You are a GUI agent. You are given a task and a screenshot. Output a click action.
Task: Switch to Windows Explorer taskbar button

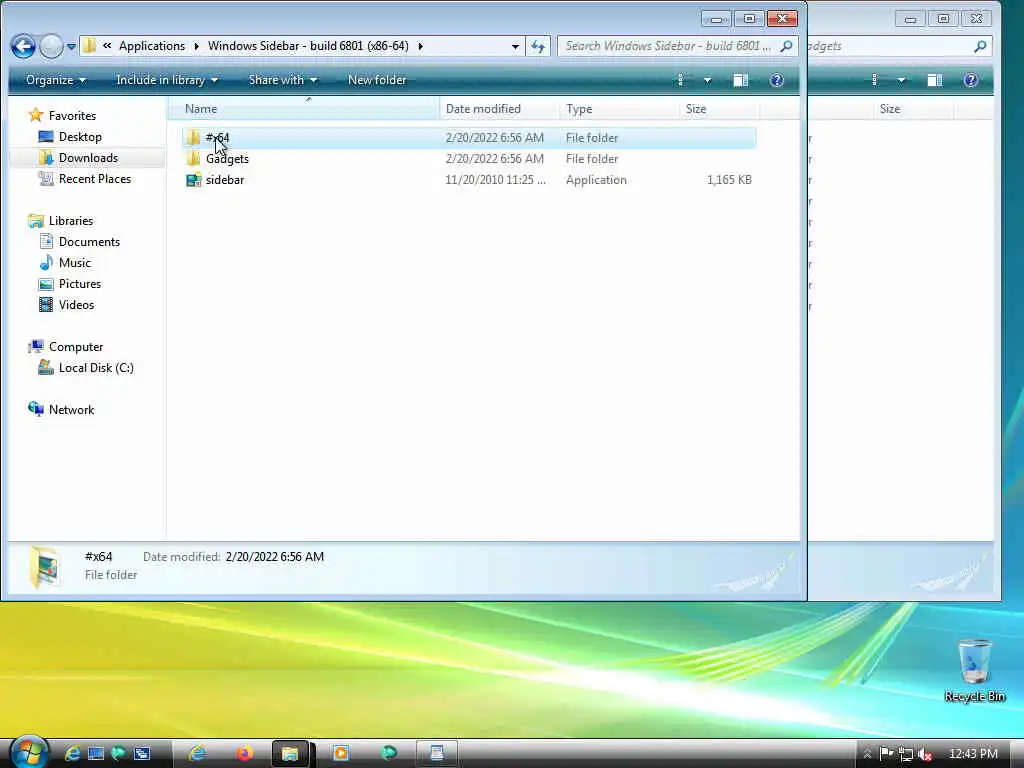tap(290, 754)
